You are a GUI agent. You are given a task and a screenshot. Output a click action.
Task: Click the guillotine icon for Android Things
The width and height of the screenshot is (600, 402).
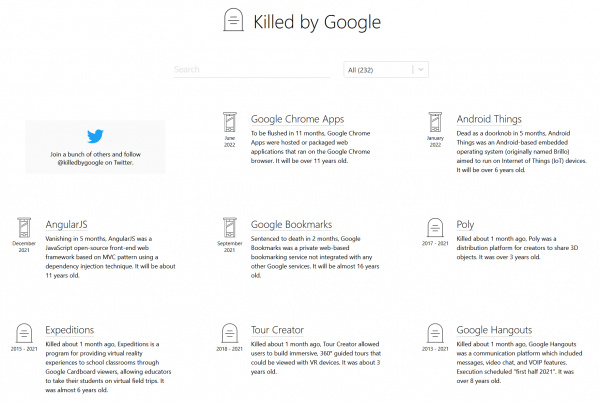pyautogui.click(x=435, y=124)
